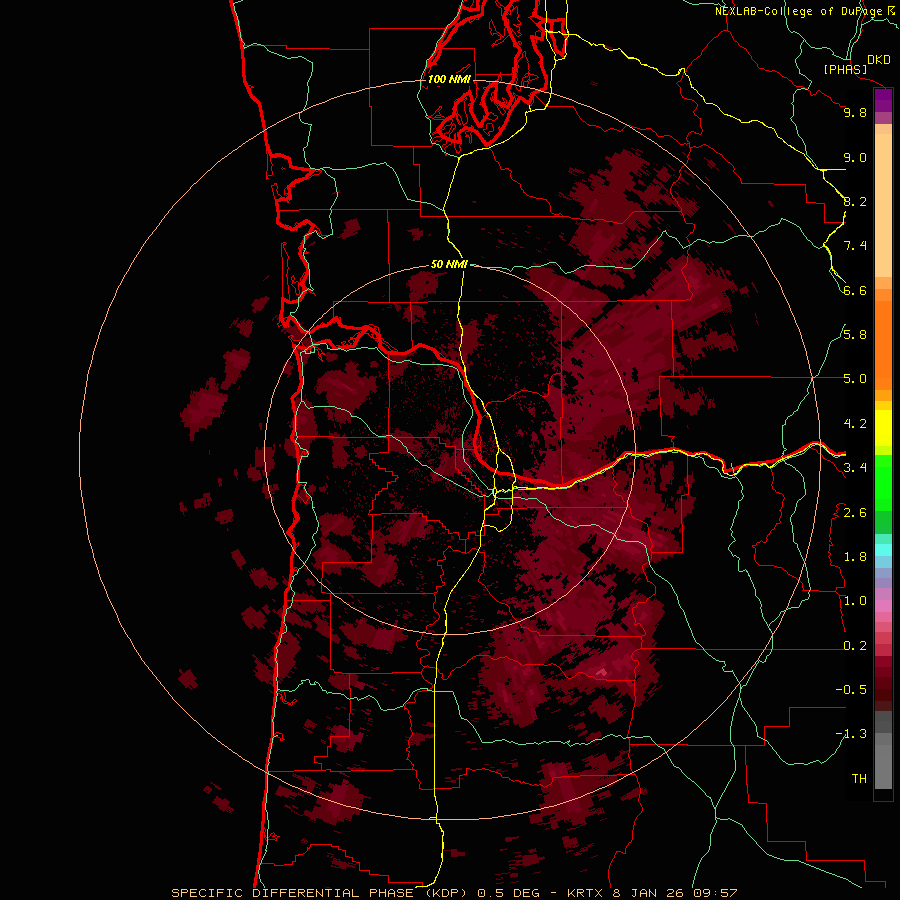Click the 1.8 value on the color scale
Viewport: 900px width, 900px height.
click(855, 557)
